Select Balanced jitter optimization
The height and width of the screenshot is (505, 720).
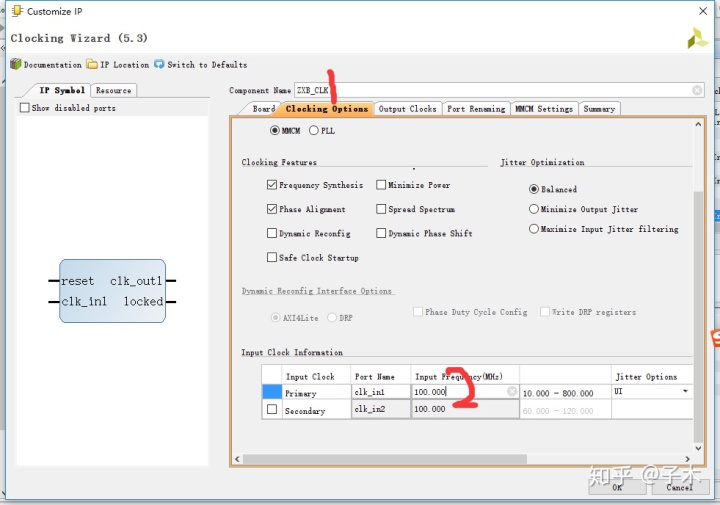(534, 189)
